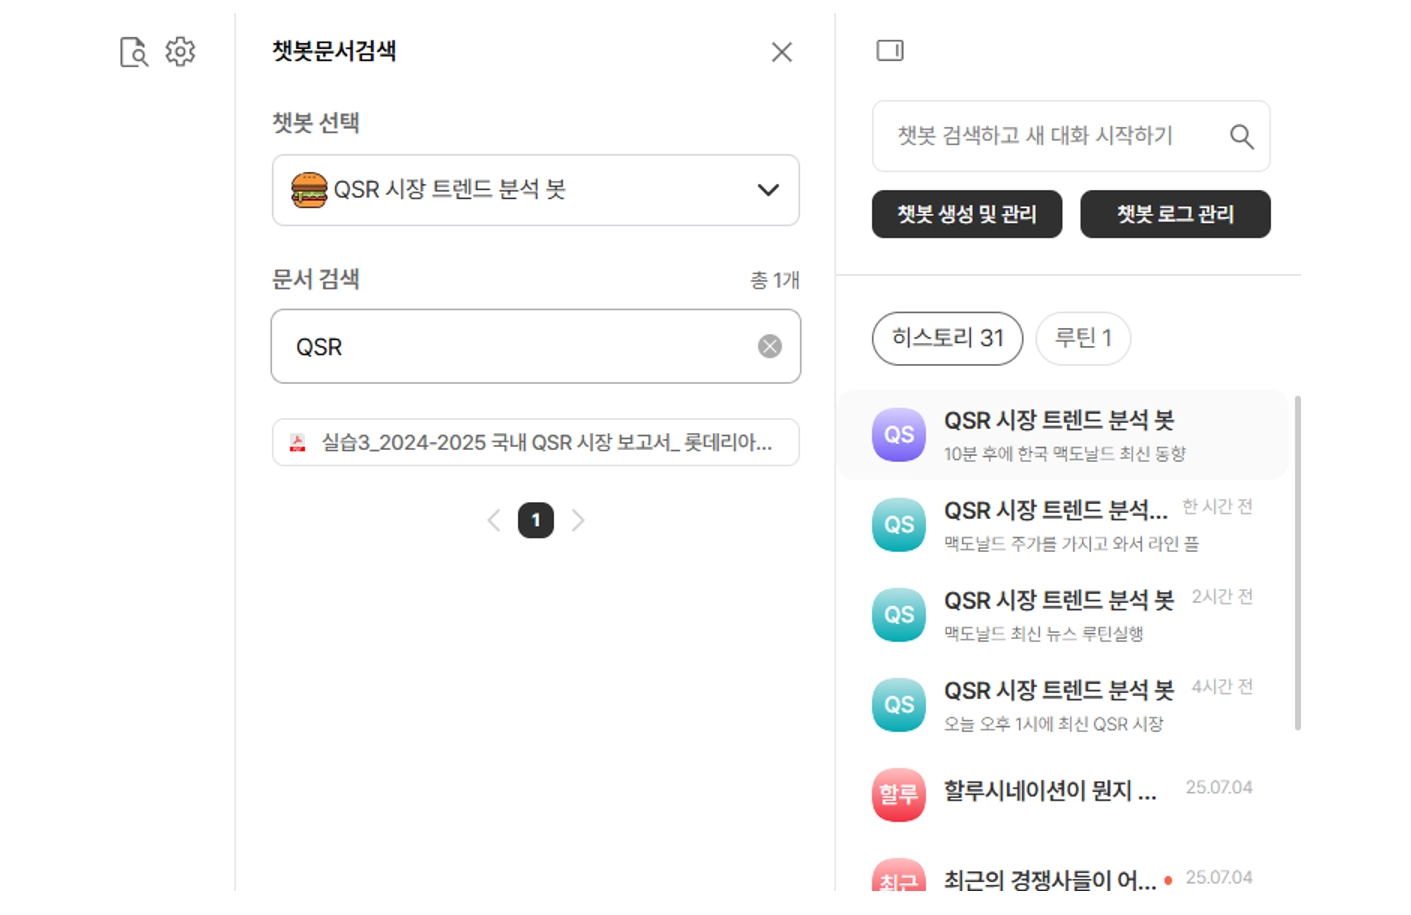This screenshot has height=915, width=1411.
Task: Close the 챗봇문서검색 panel
Action: tap(781, 52)
